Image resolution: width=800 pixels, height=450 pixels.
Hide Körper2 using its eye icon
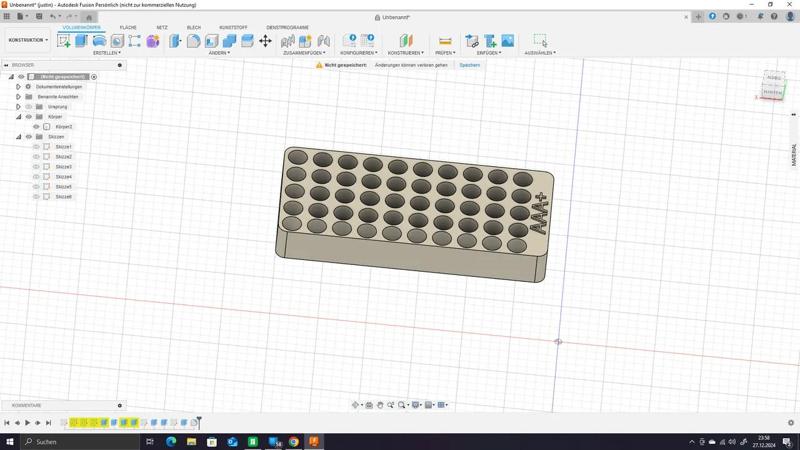tap(37, 127)
